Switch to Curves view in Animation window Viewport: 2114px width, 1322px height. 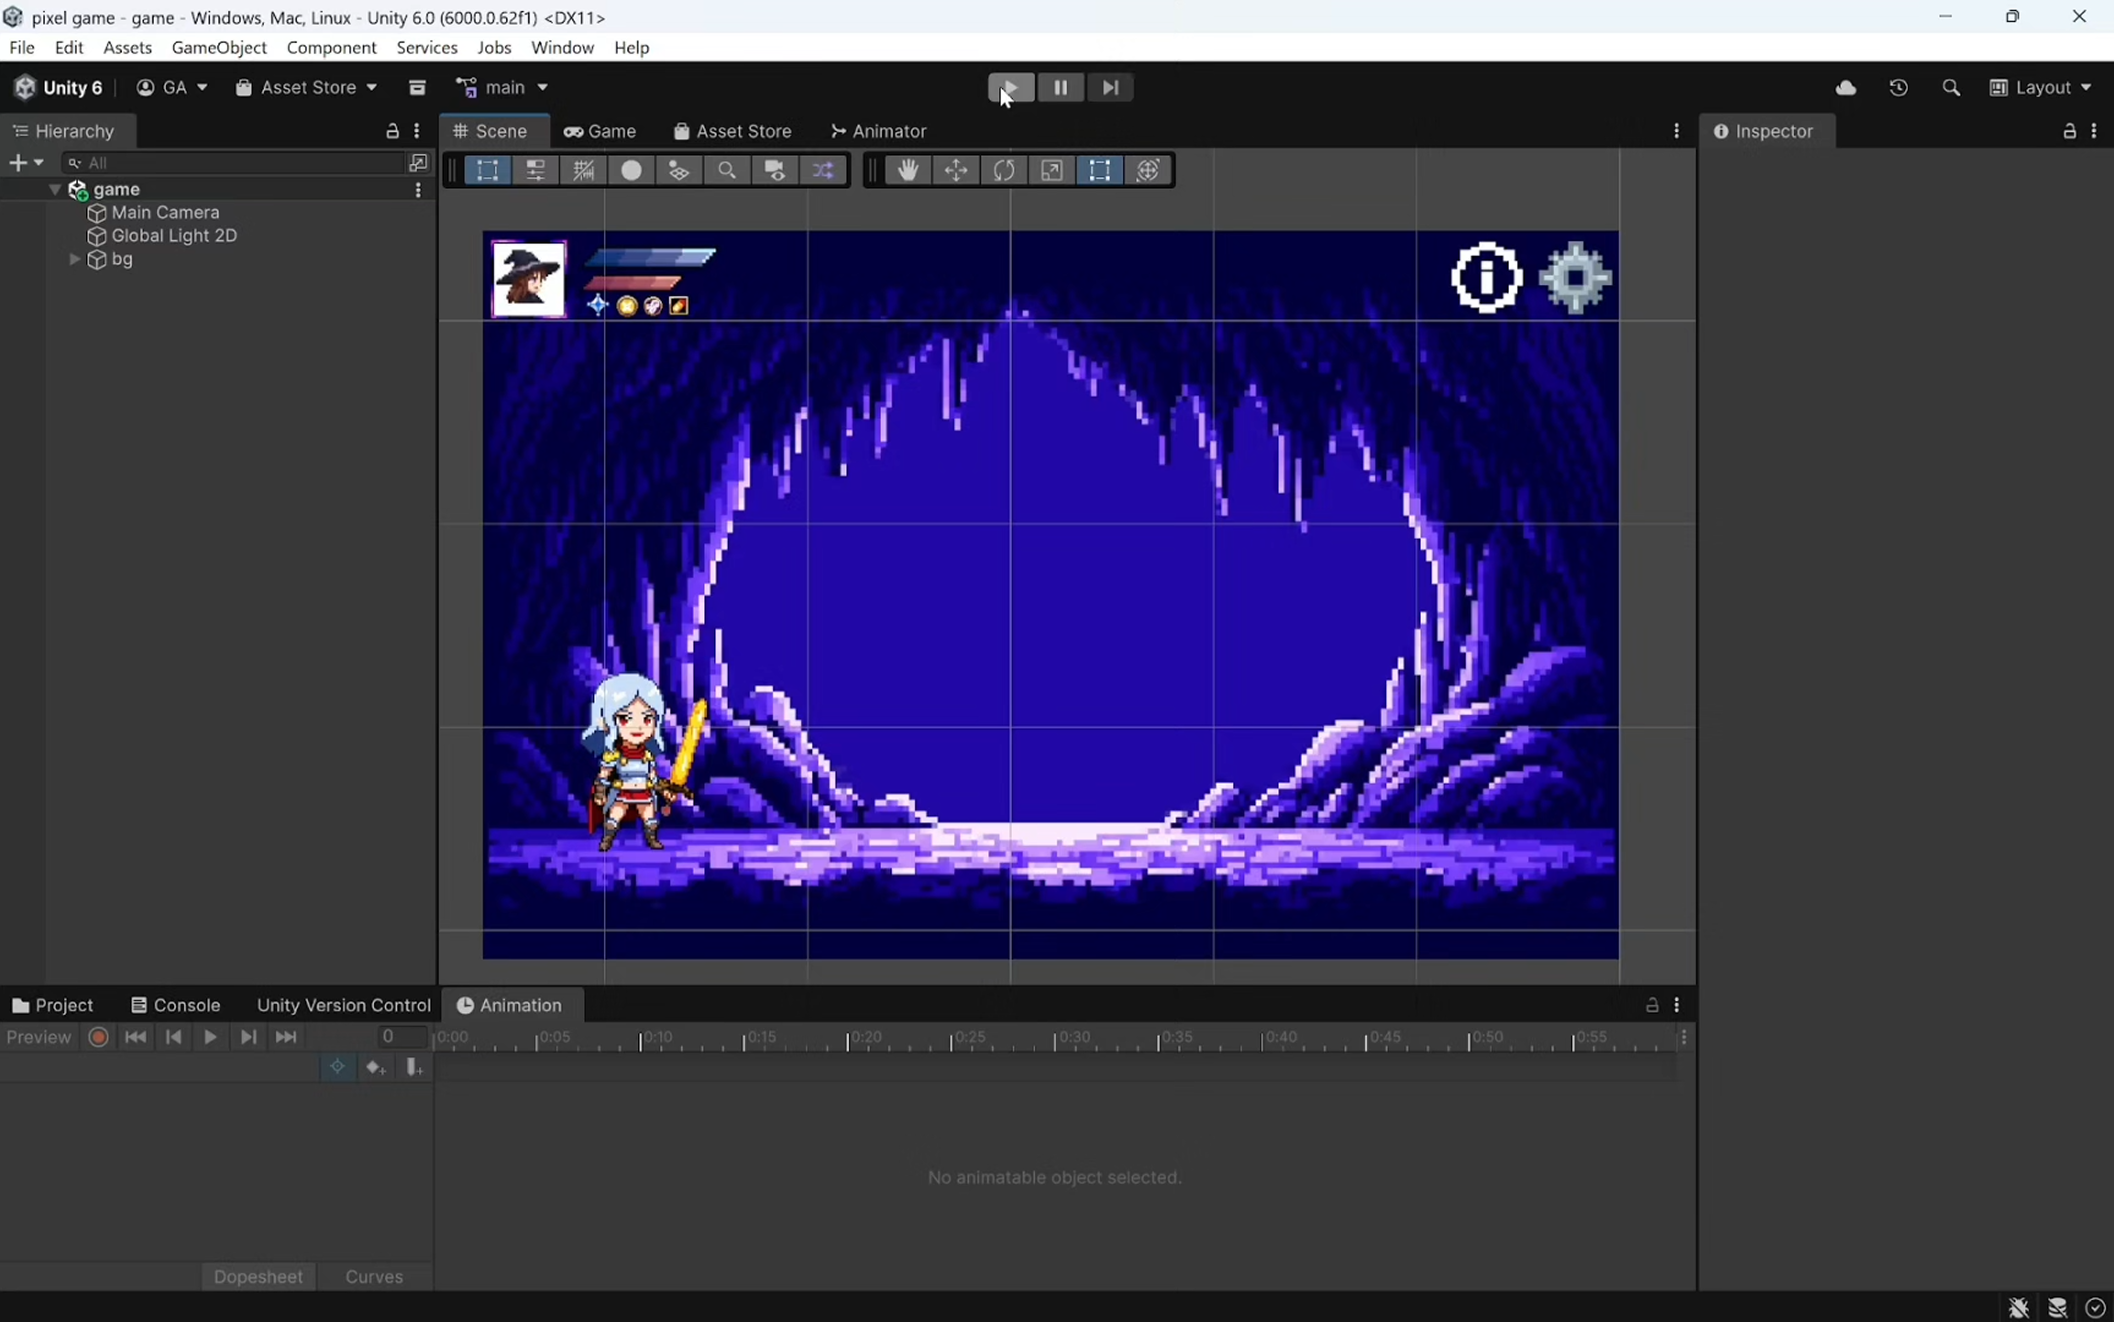[x=373, y=1277]
